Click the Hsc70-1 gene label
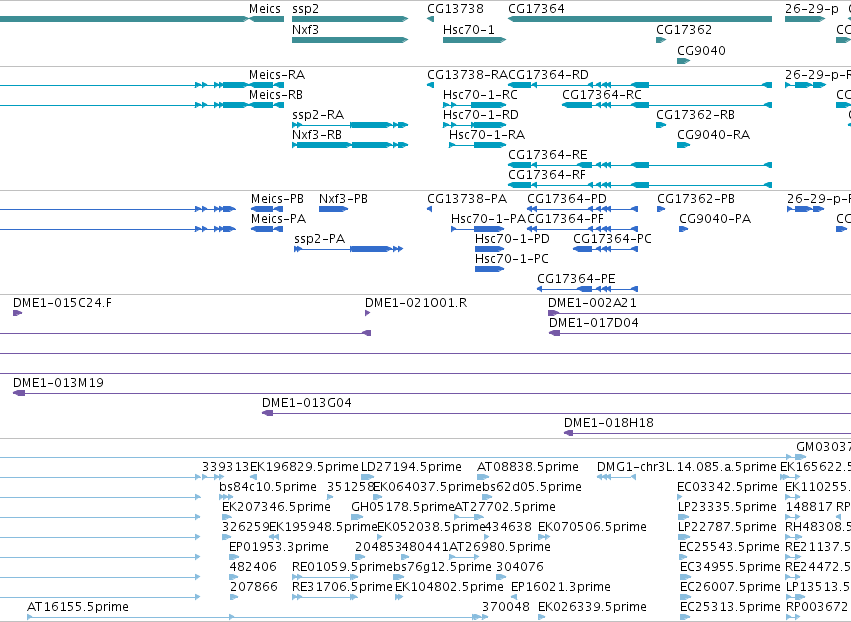851x622 pixels. (469, 29)
